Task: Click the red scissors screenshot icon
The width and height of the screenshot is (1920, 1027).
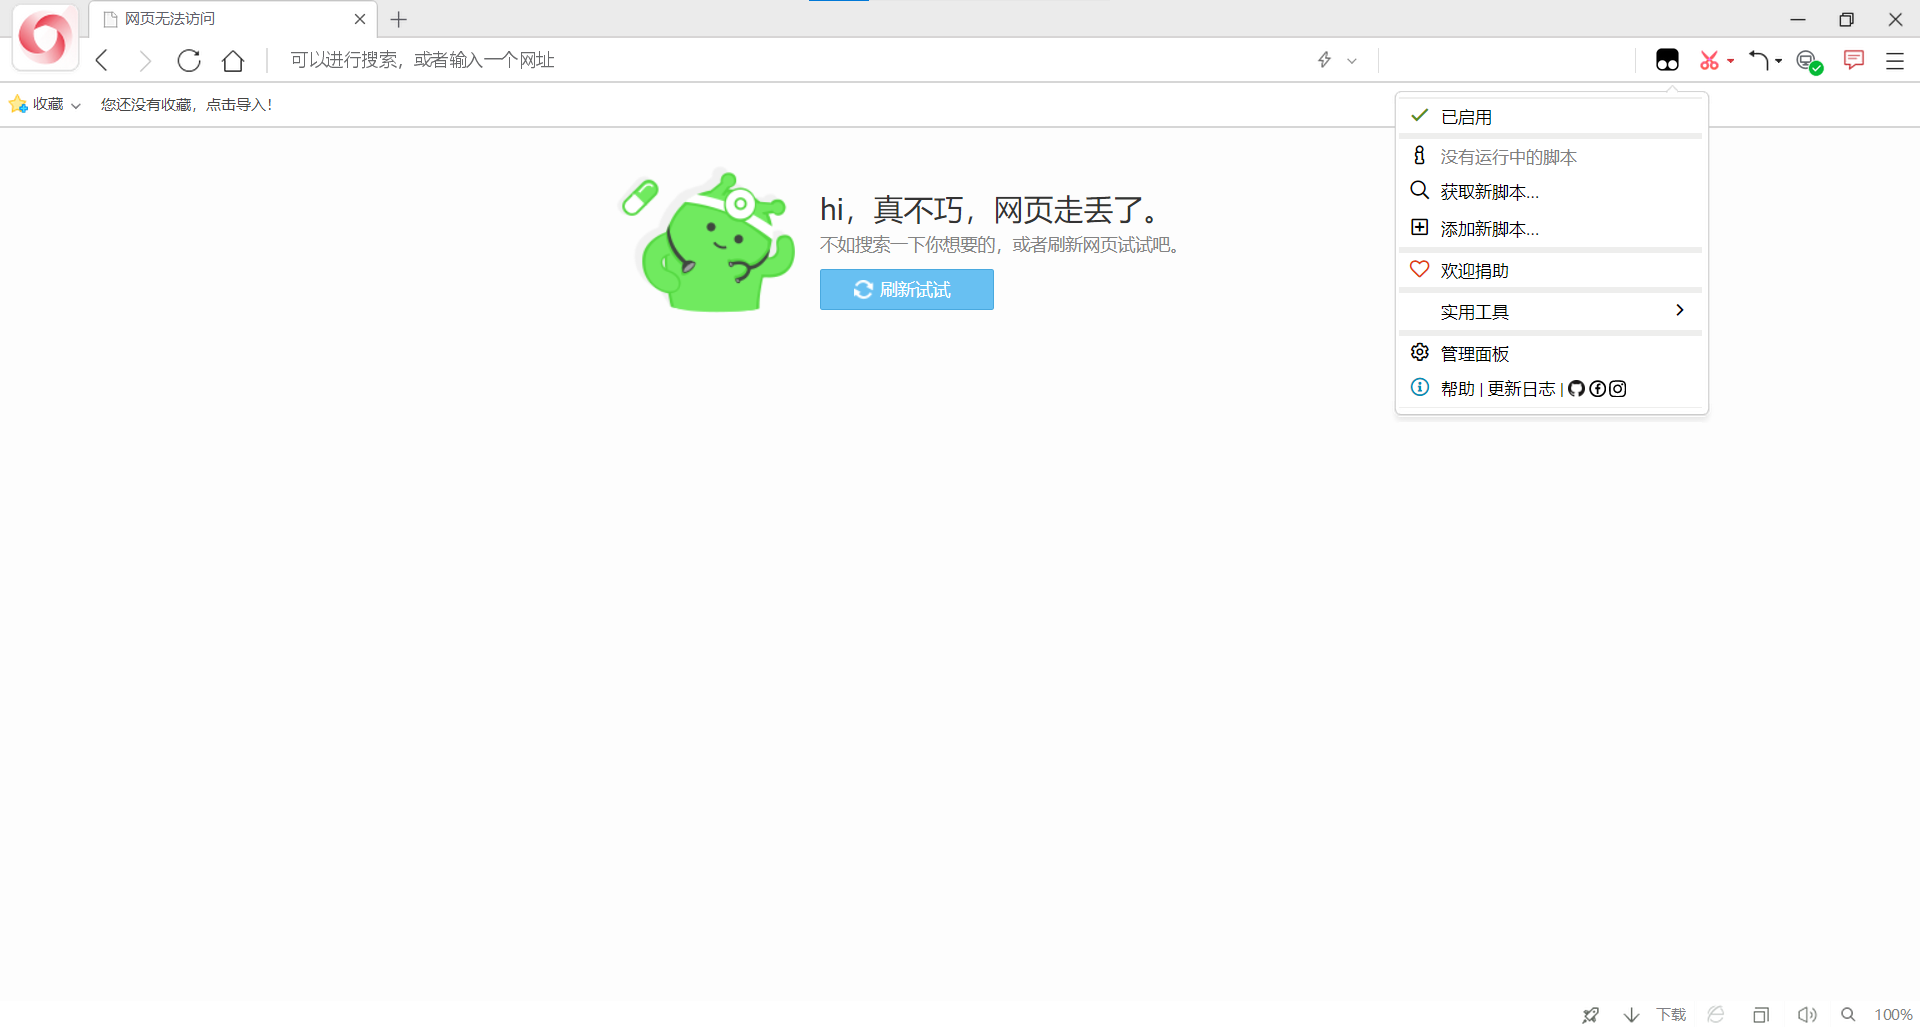Action: (1709, 61)
